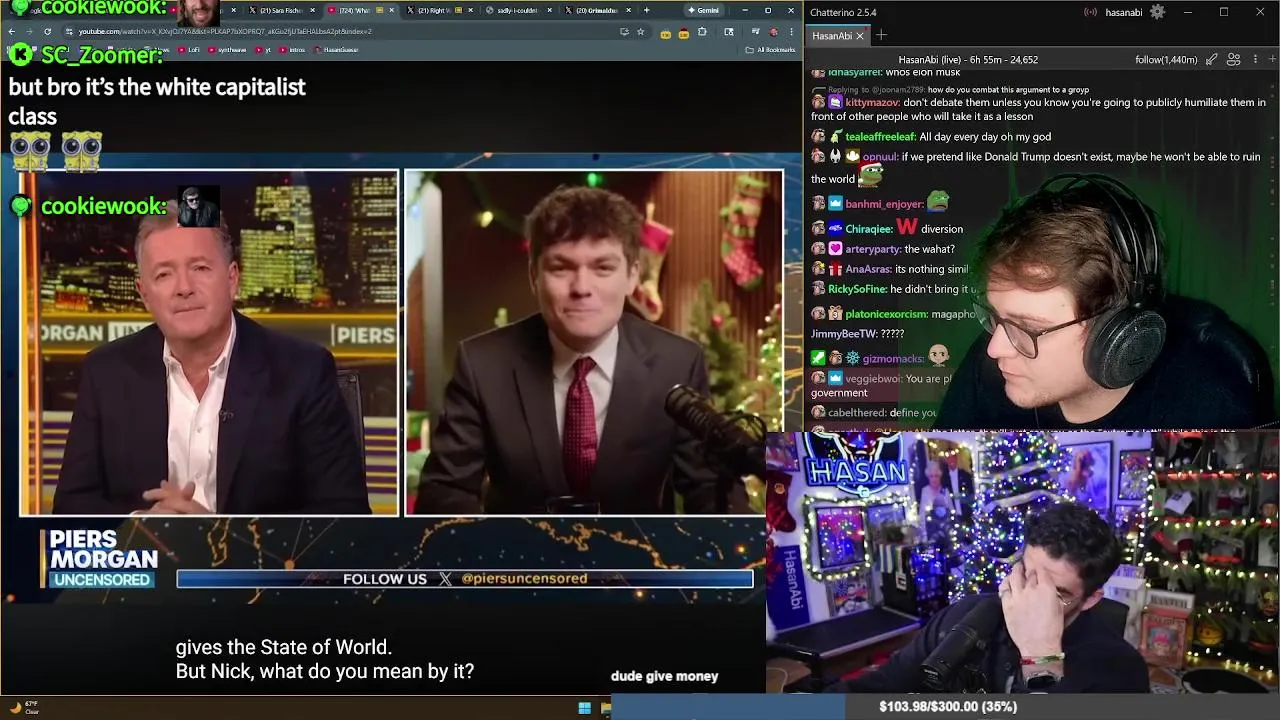Switch to the Sara Fischer X tab
1280x720 pixels.
coord(280,10)
